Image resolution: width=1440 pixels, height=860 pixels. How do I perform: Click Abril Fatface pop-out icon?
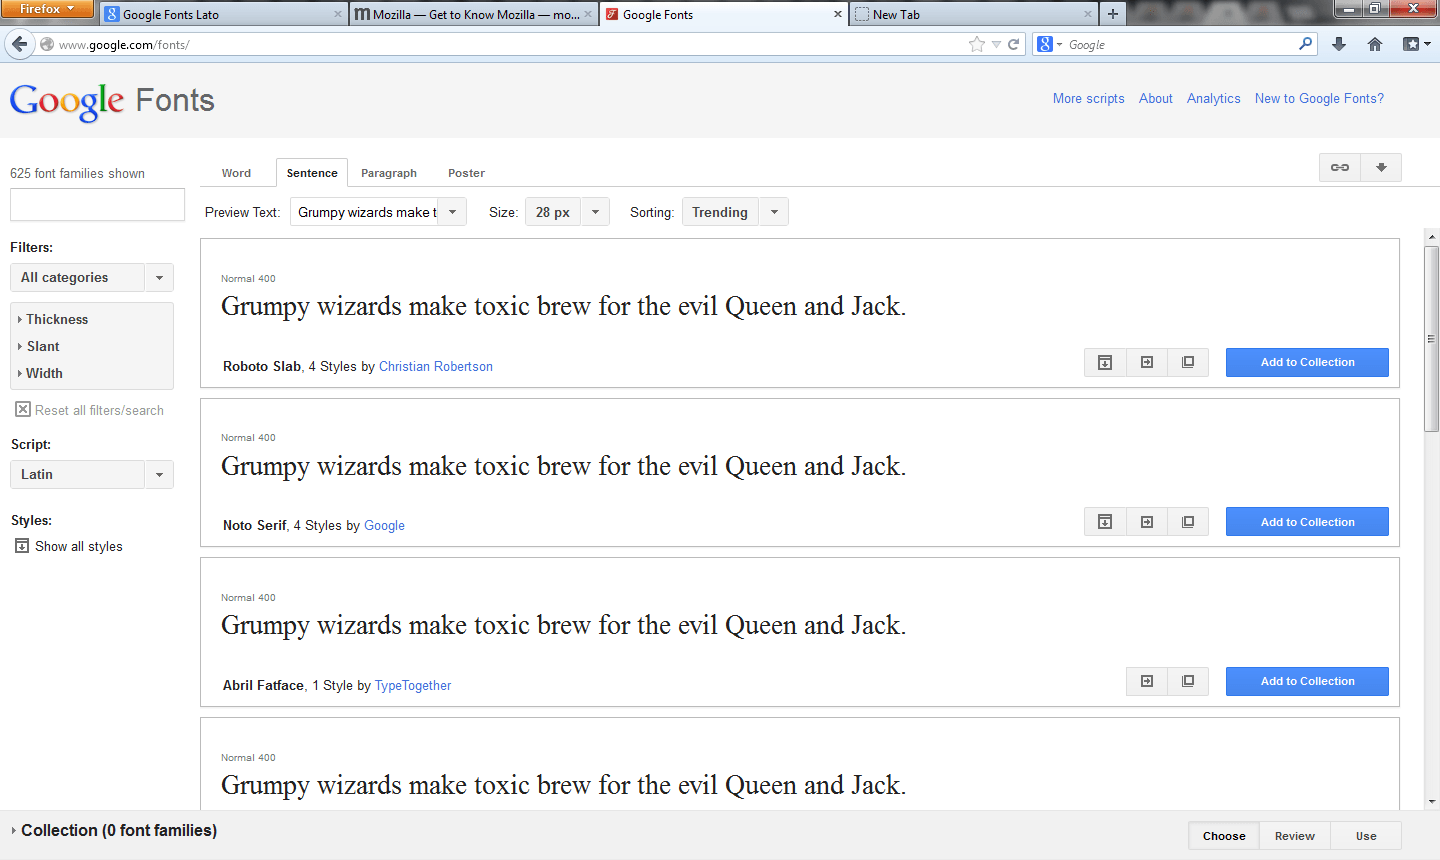[x=1188, y=681]
